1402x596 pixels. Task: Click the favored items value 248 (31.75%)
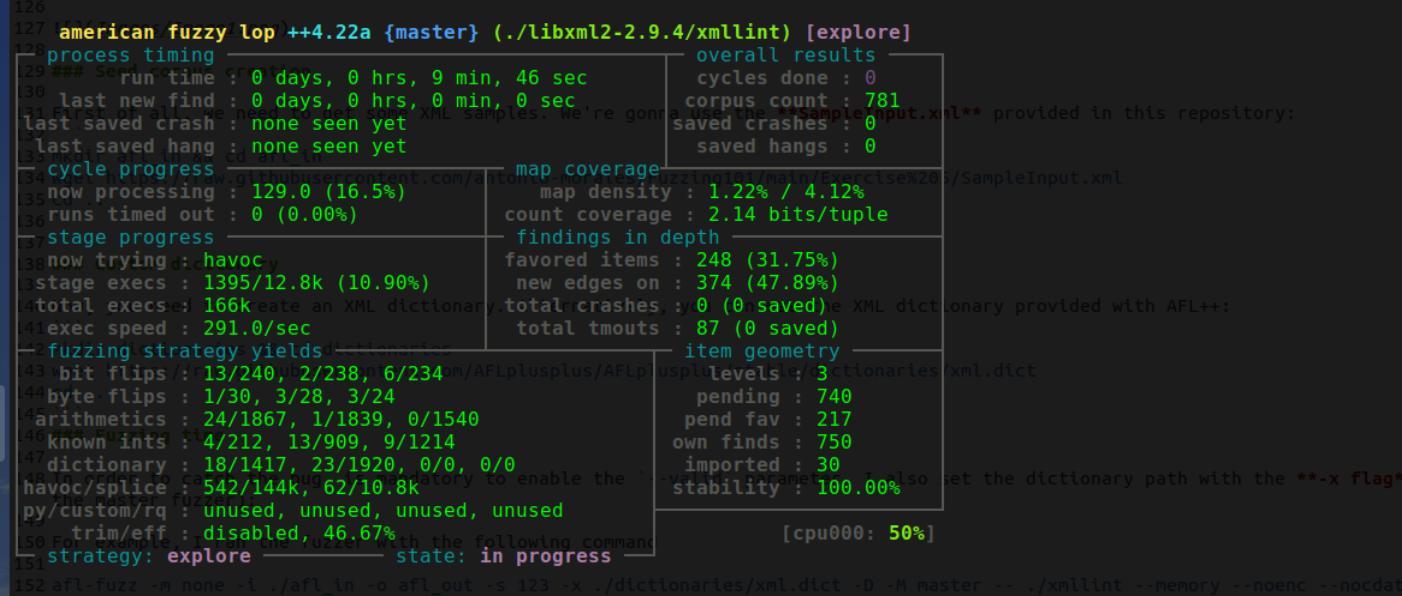pyautogui.click(x=767, y=260)
